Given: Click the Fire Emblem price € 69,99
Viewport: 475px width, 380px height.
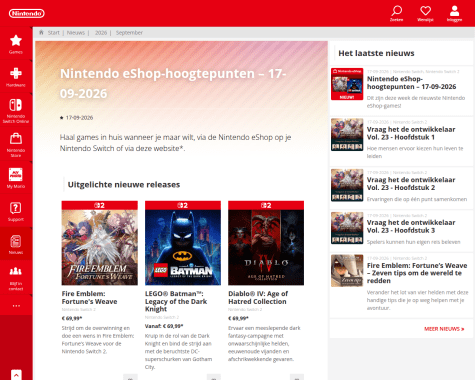Looking at the screenshot, I should tap(72, 318).
